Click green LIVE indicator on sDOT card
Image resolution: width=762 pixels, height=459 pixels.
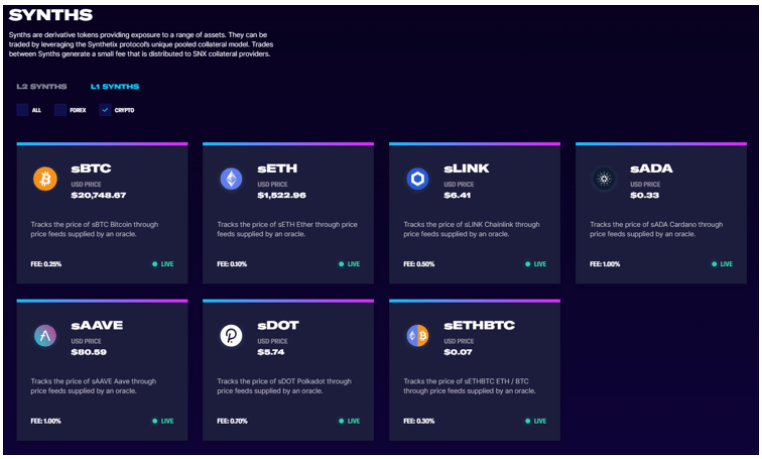tap(349, 421)
